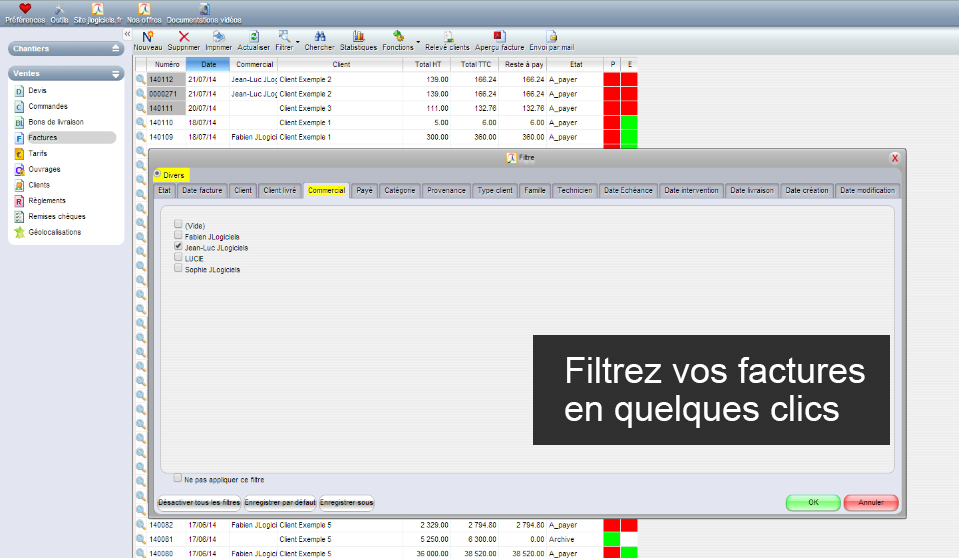The image size is (959, 558).
Task: Close the Filtre dialog
Action: point(895,158)
